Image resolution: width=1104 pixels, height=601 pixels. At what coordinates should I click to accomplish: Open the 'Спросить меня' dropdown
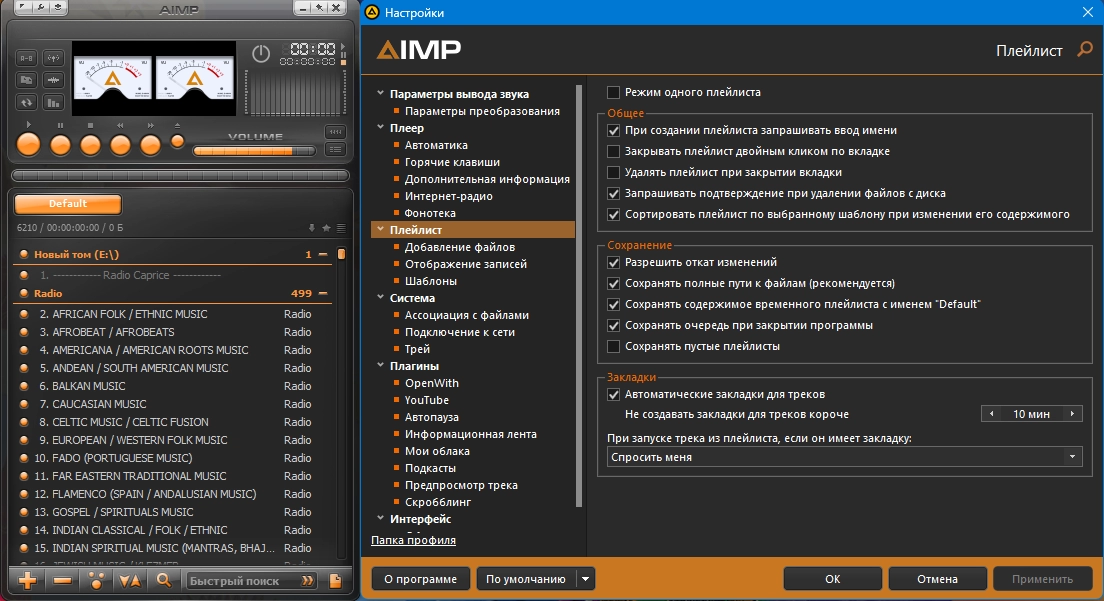[x=844, y=457]
